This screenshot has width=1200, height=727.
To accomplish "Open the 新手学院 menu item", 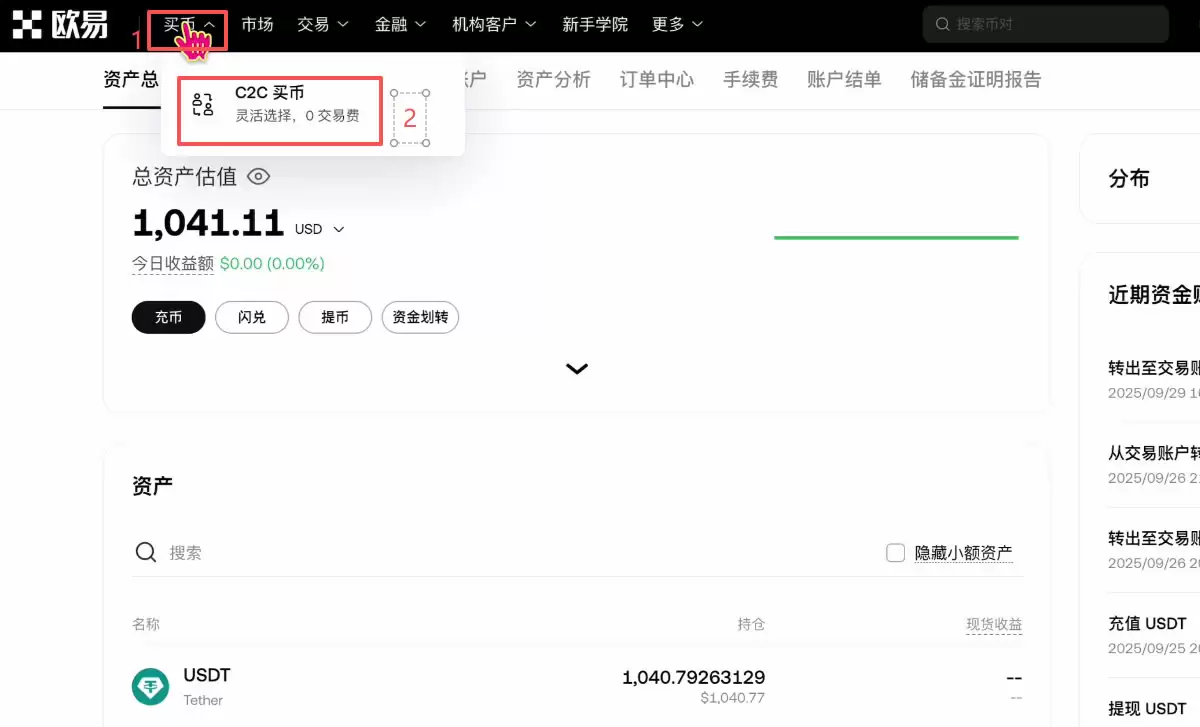I will 596,24.
